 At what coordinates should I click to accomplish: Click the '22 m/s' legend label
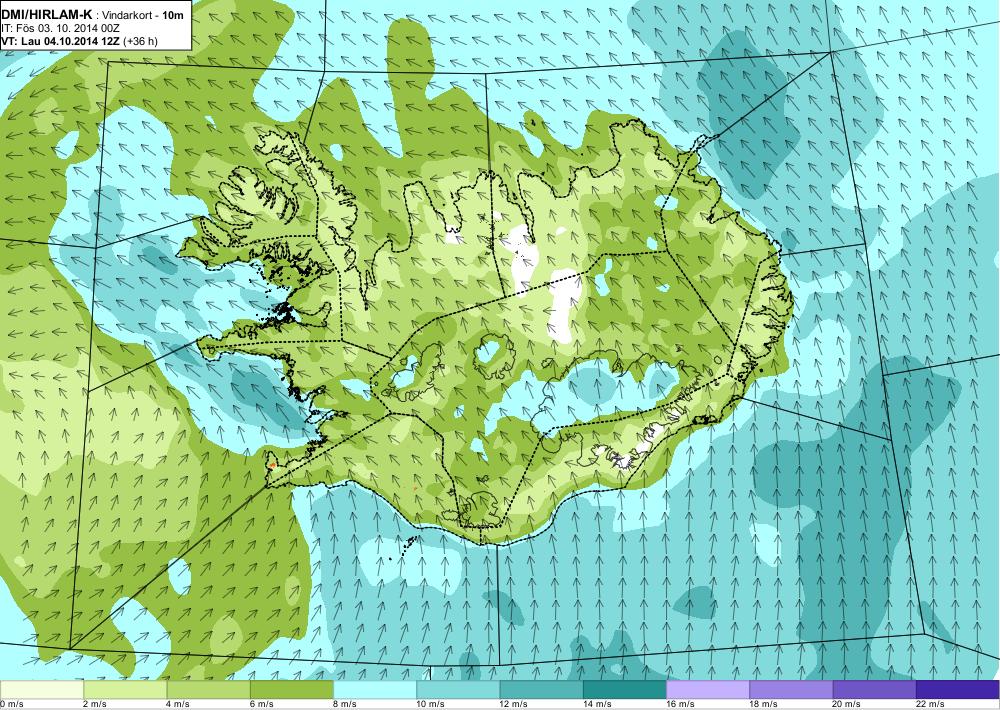click(930, 704)
